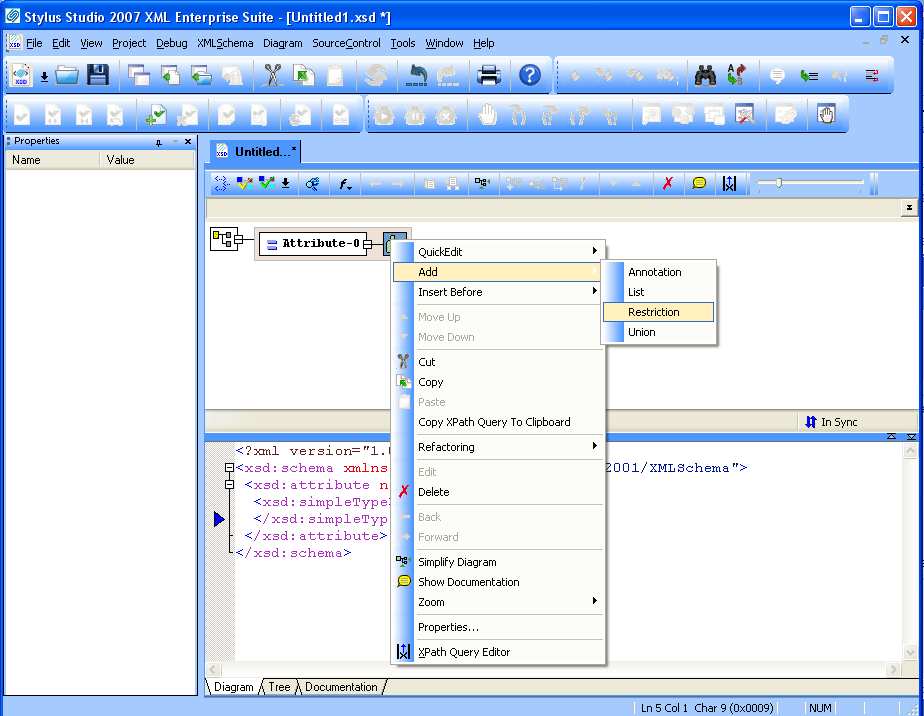This screenshot has height=716, width=924.
Task: Click the Print toolbar icon
Action: pos(488,75)
